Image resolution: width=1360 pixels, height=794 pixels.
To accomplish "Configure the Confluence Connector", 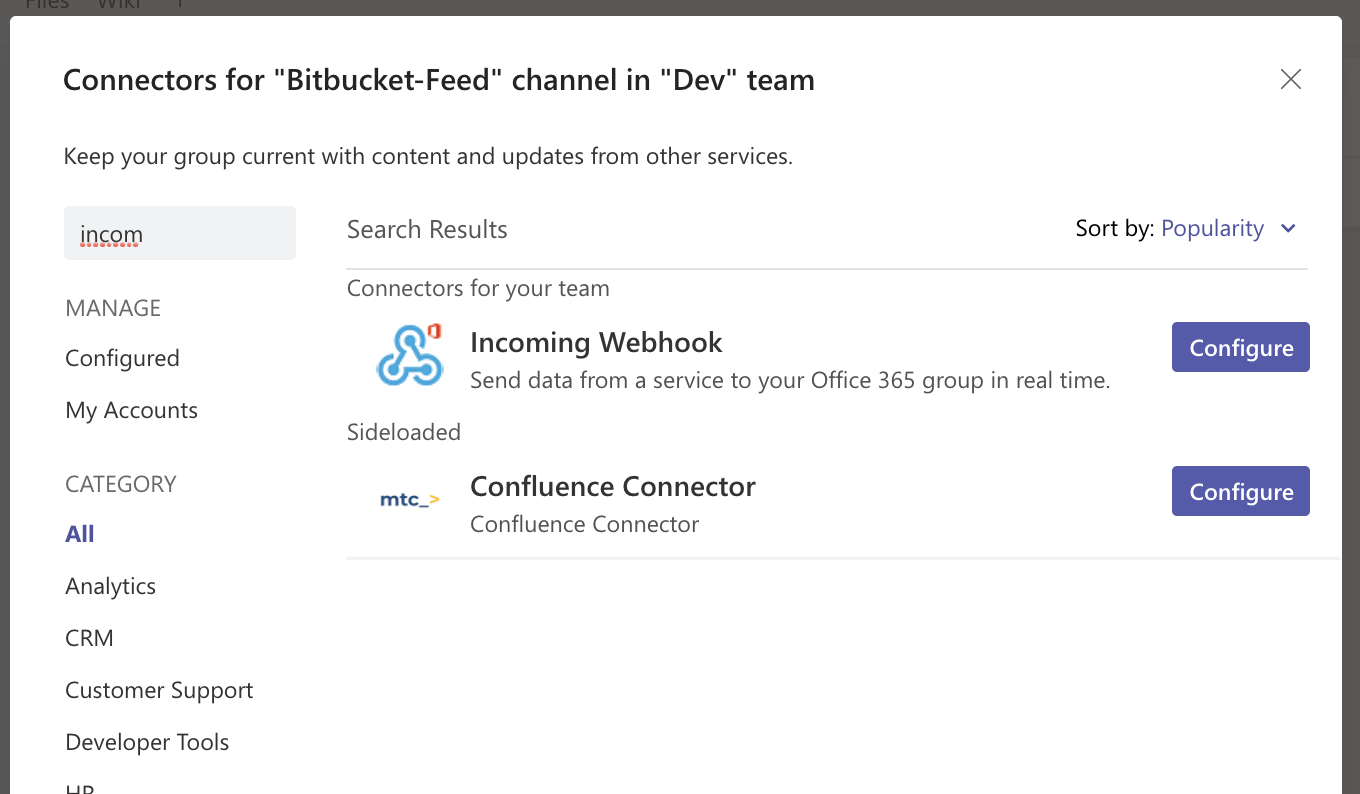I will (1240, 491).
